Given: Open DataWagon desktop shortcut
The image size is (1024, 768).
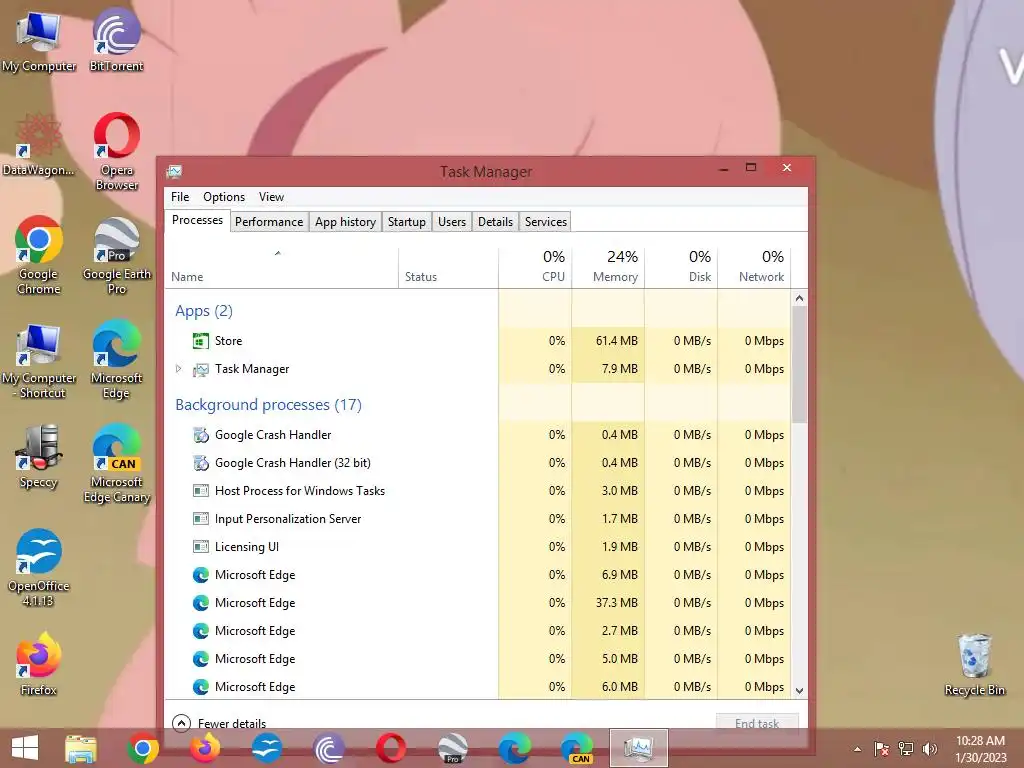Looking at the screenshot, I should [x=39, y=145].
